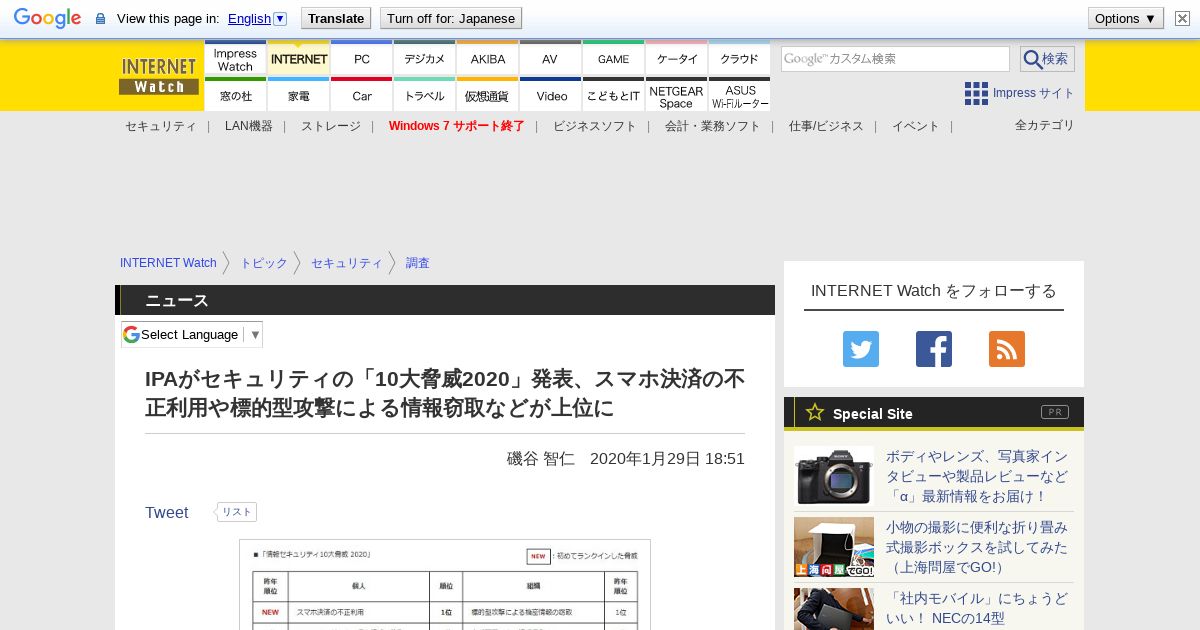Click the 調査 breadcrumb link

[417, 263]
